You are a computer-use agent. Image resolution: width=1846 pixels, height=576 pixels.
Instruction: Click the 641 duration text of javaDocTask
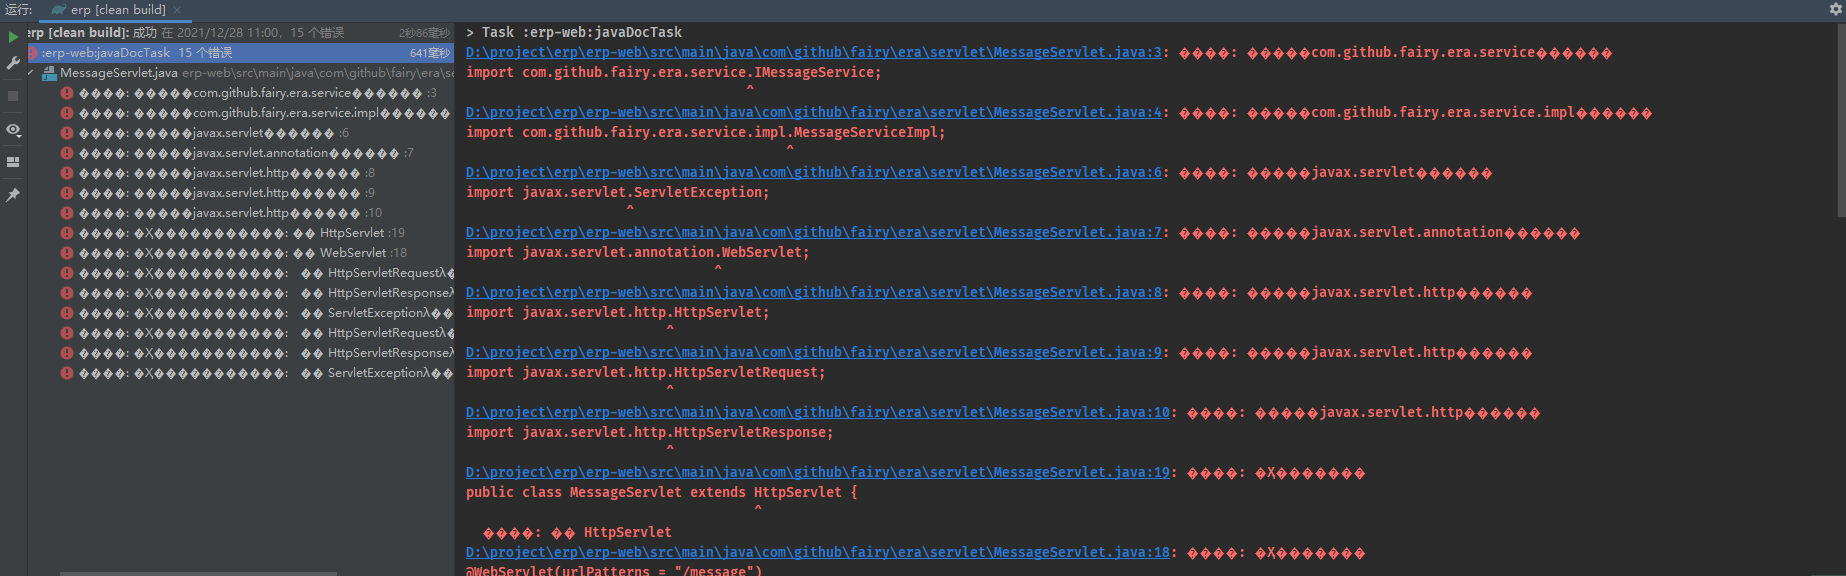[430, 53]
